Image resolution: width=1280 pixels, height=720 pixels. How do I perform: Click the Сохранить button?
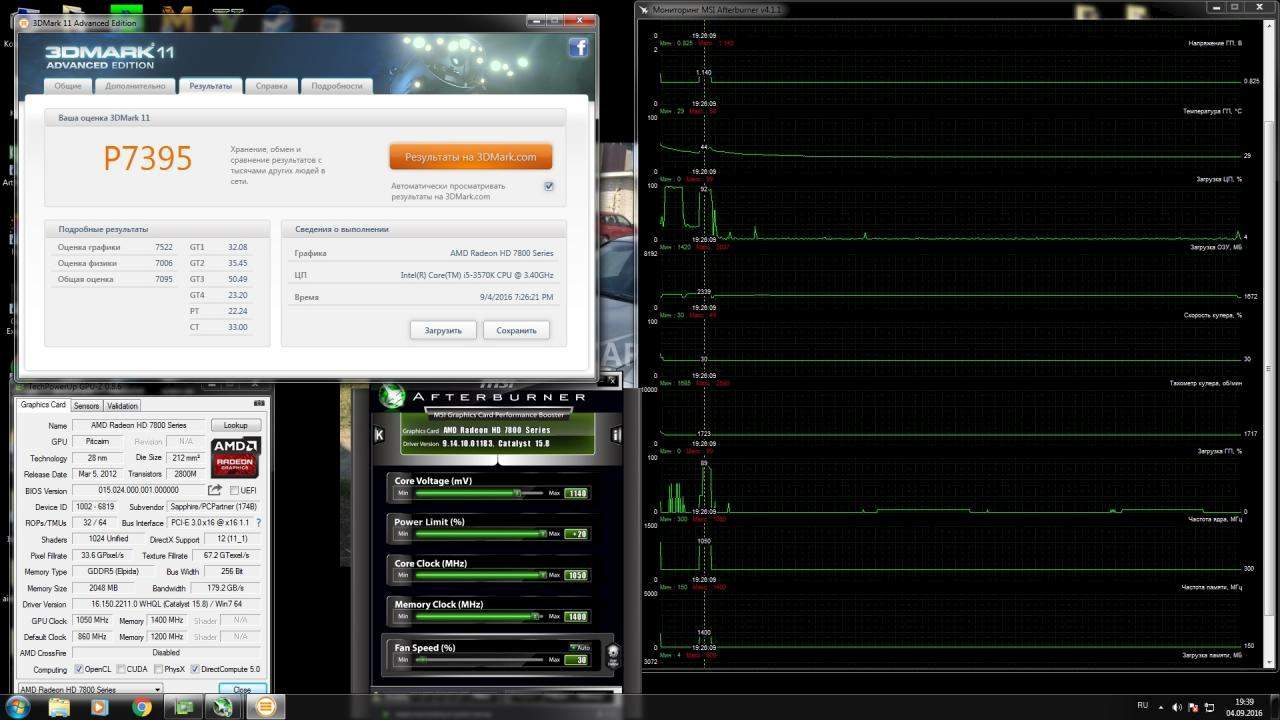[x=516, y=330]
